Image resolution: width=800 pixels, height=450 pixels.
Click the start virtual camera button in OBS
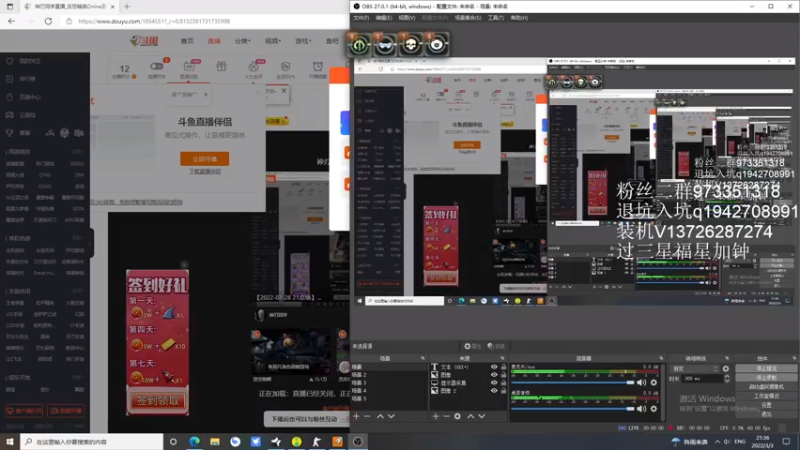tap(766, 387)
